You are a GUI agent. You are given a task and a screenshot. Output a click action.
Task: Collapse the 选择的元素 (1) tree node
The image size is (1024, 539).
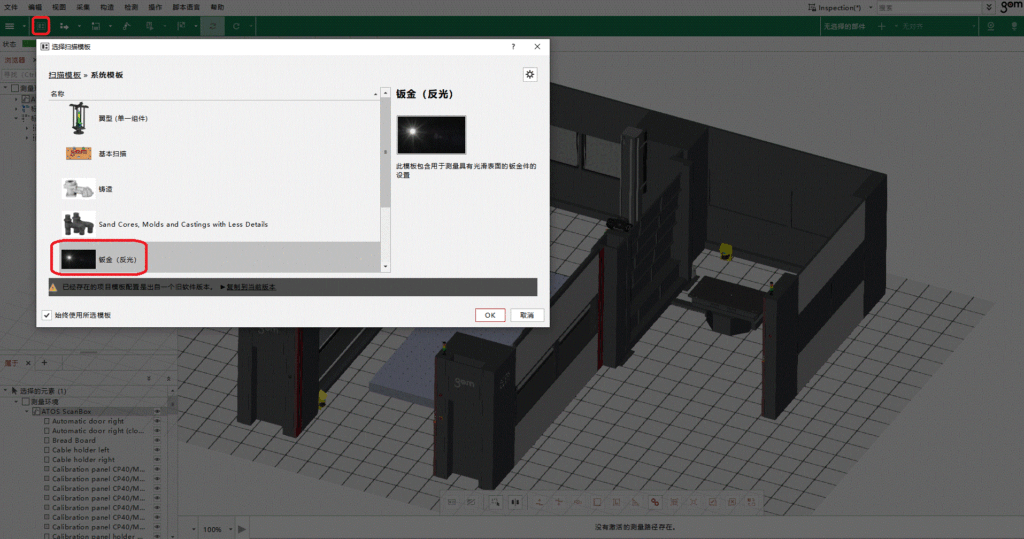click(6, 391)
